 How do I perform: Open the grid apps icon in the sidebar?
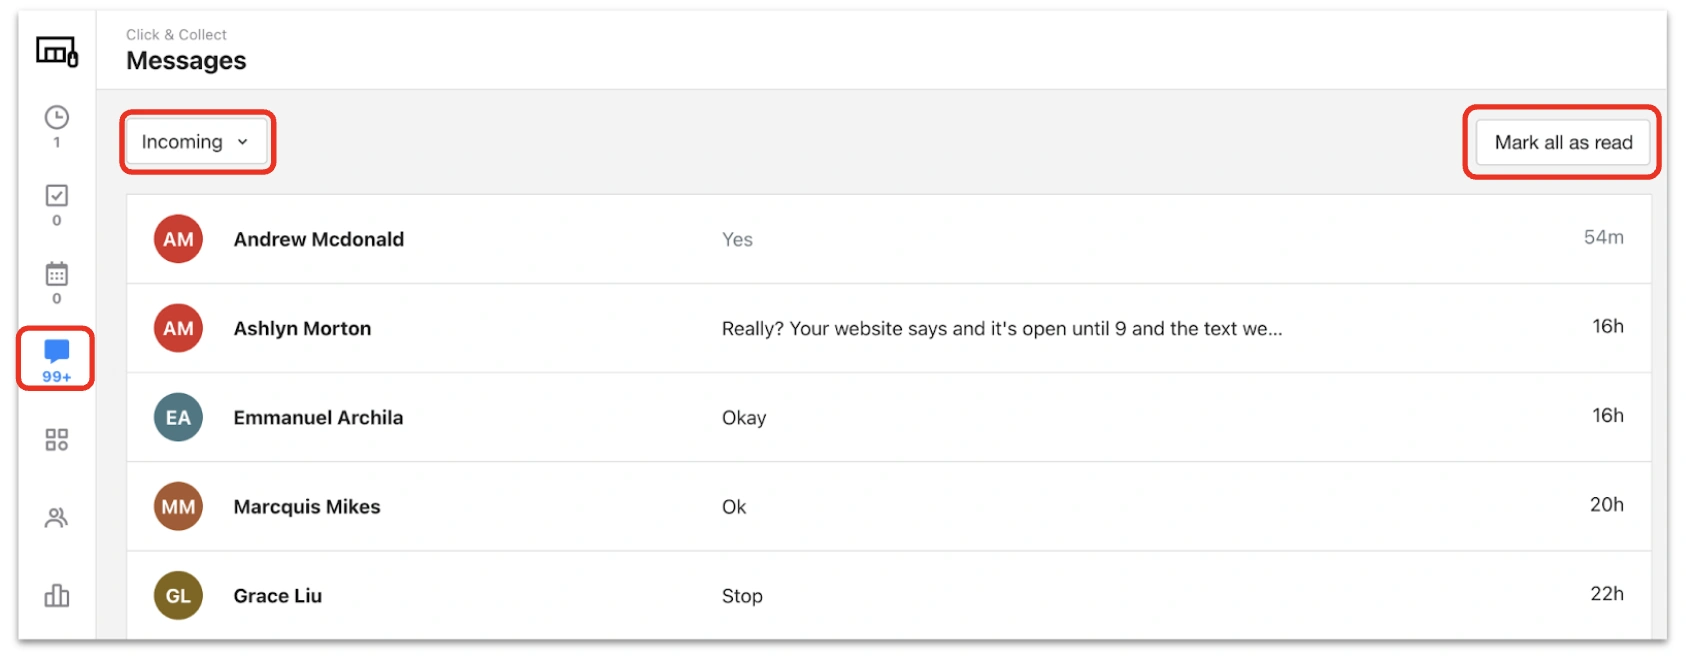coord(57,440)
